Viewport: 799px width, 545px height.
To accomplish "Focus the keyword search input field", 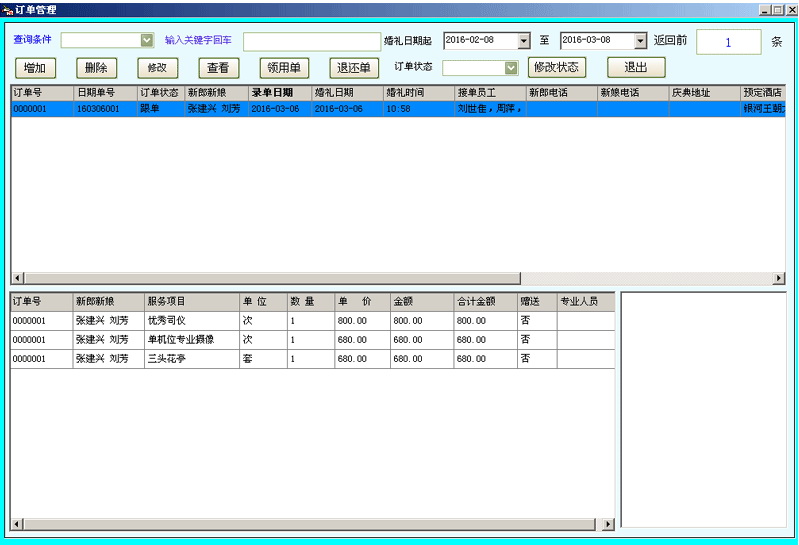I will [x=312, y=42].
